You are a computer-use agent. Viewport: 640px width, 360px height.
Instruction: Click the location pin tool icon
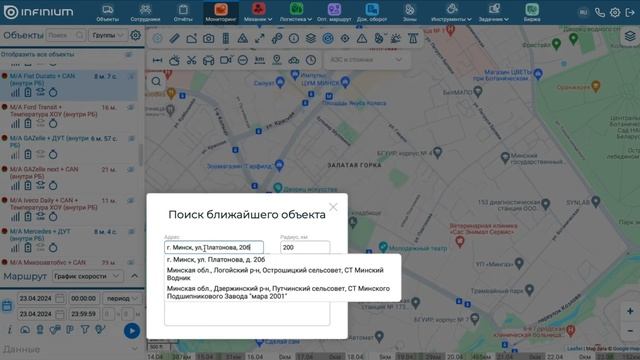(277, 60)
